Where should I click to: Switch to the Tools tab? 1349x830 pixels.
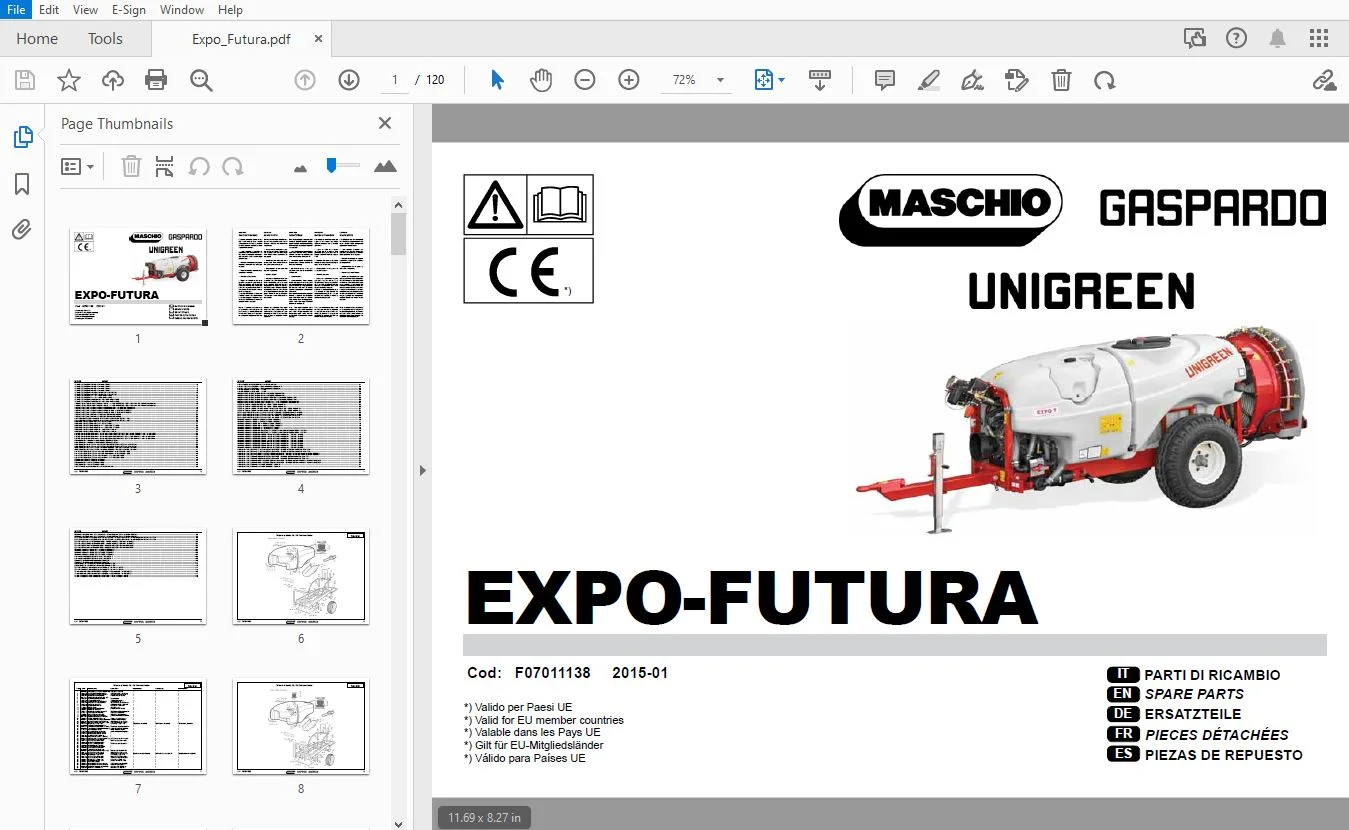click(105, 39)
